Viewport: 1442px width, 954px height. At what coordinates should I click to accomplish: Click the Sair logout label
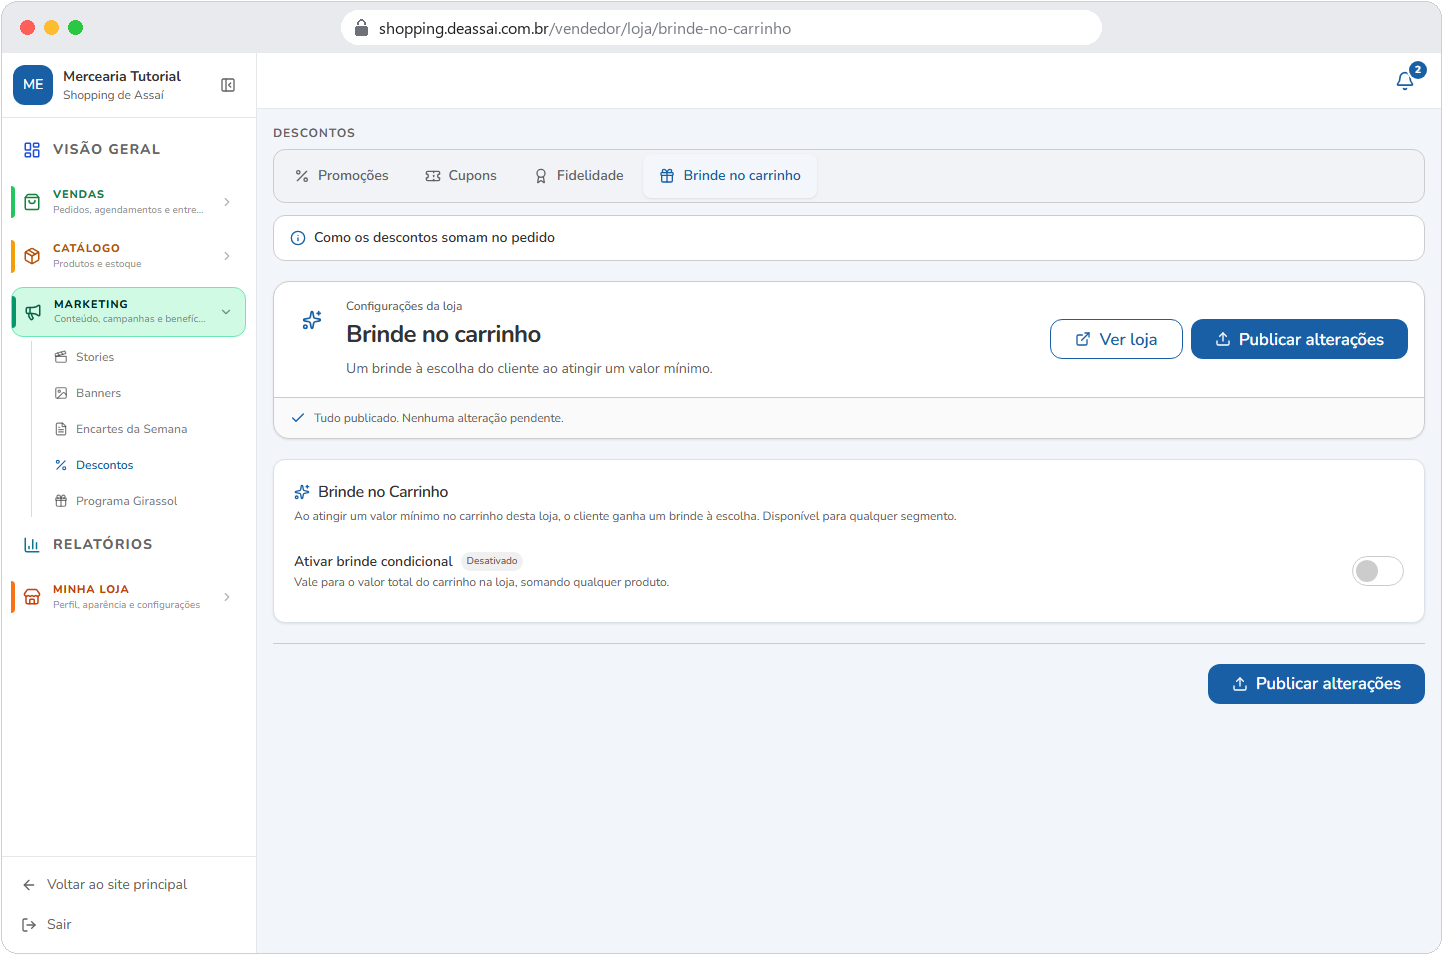coord(59,925)
